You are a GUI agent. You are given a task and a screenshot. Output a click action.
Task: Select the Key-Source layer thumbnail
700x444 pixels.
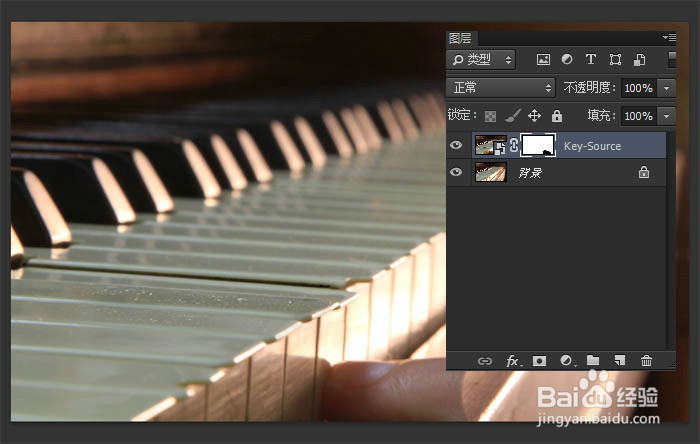491,145
